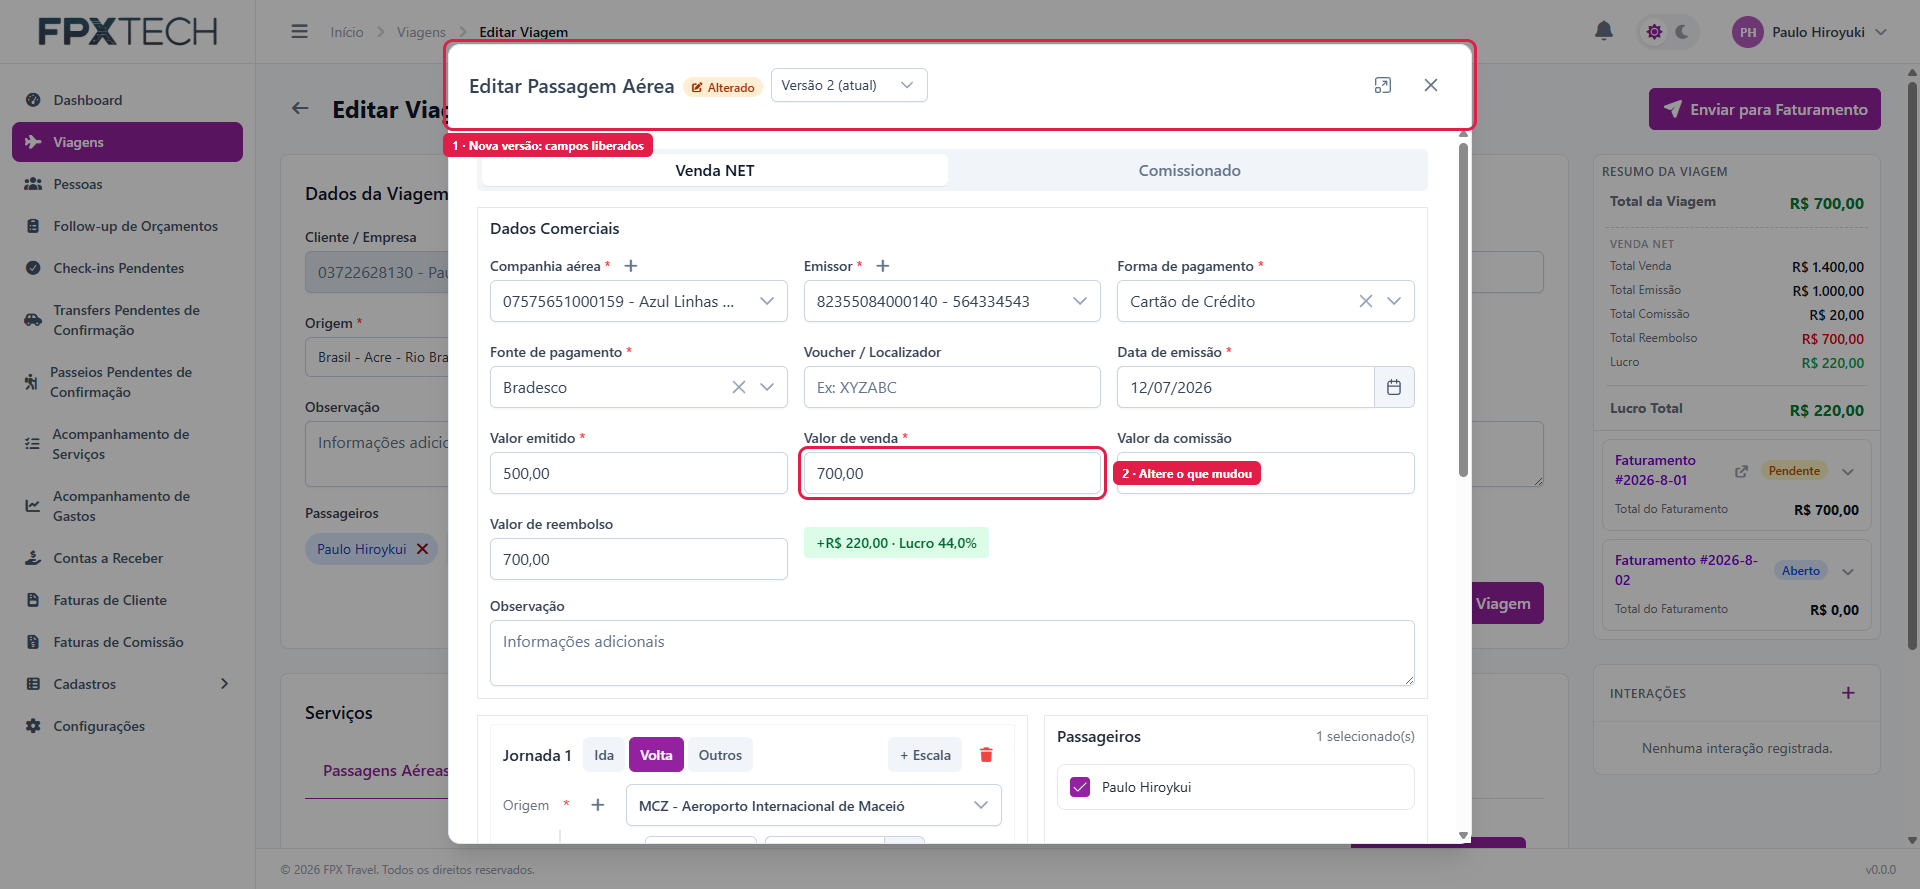Clear Cartão de Crédito selection

[1366, 301]
